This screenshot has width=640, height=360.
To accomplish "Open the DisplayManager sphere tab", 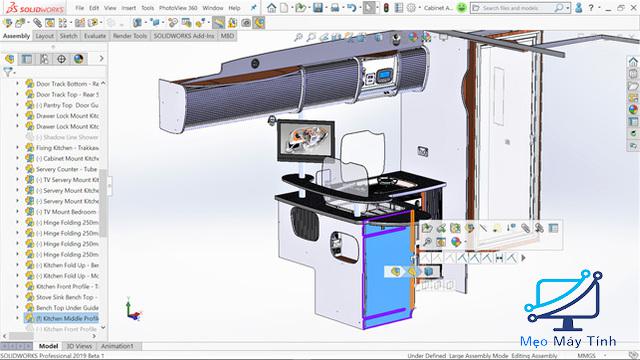I will tap(79, 59).
